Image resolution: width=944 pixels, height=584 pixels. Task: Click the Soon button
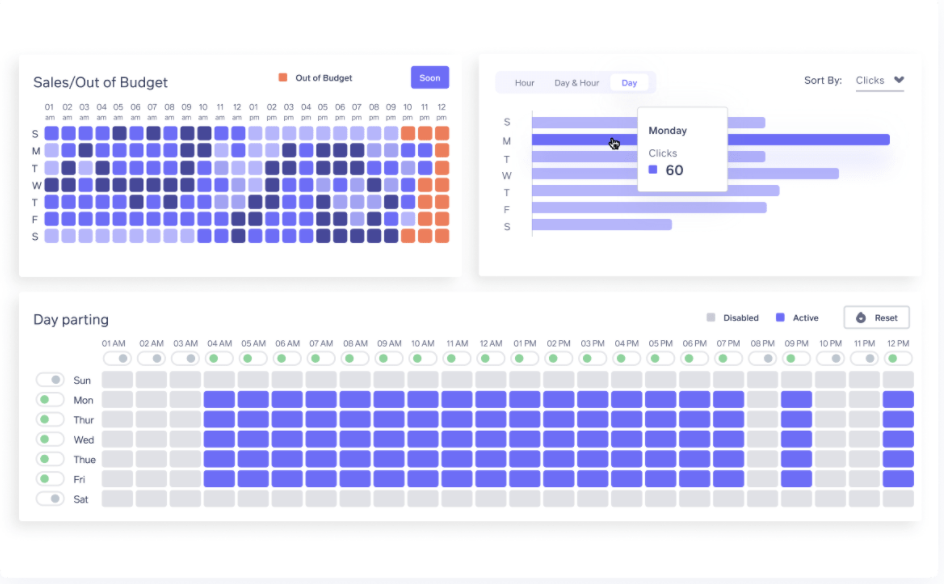click(430, 78)
